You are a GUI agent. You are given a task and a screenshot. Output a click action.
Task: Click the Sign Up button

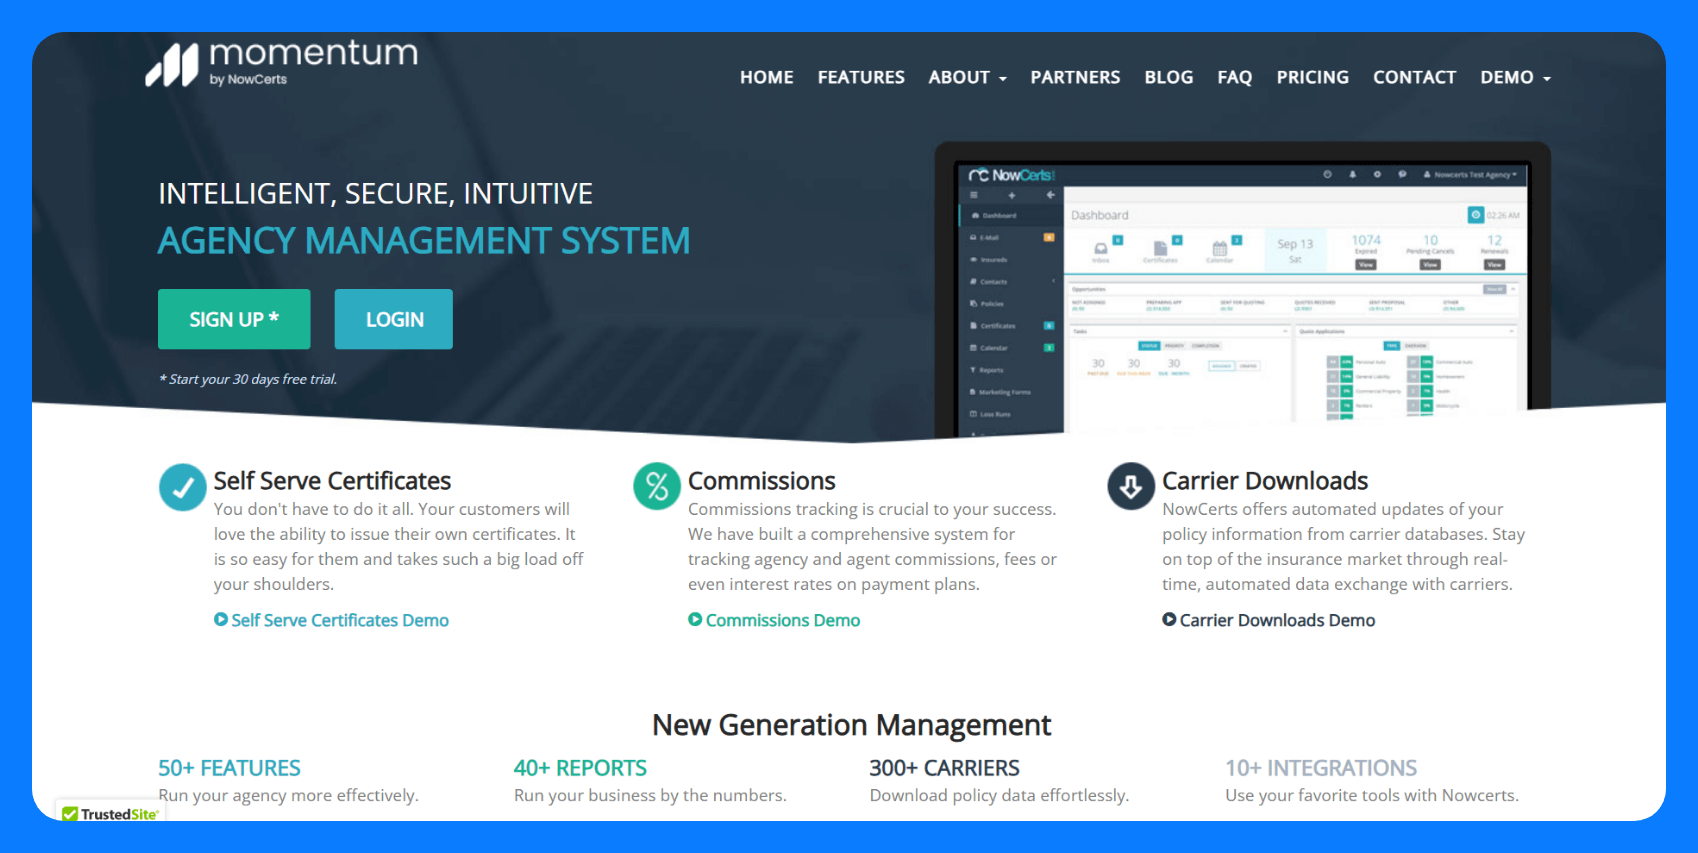pos(234,319)
